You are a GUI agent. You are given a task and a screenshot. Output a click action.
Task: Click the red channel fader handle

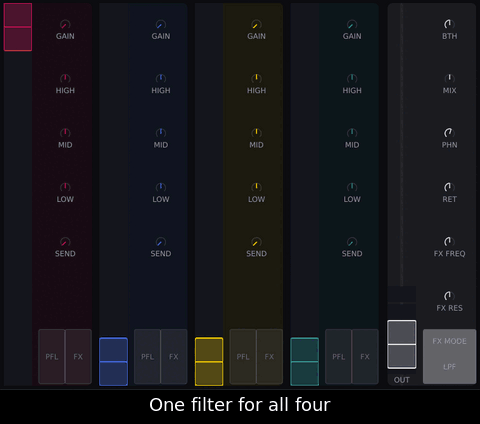click(18, 27)
